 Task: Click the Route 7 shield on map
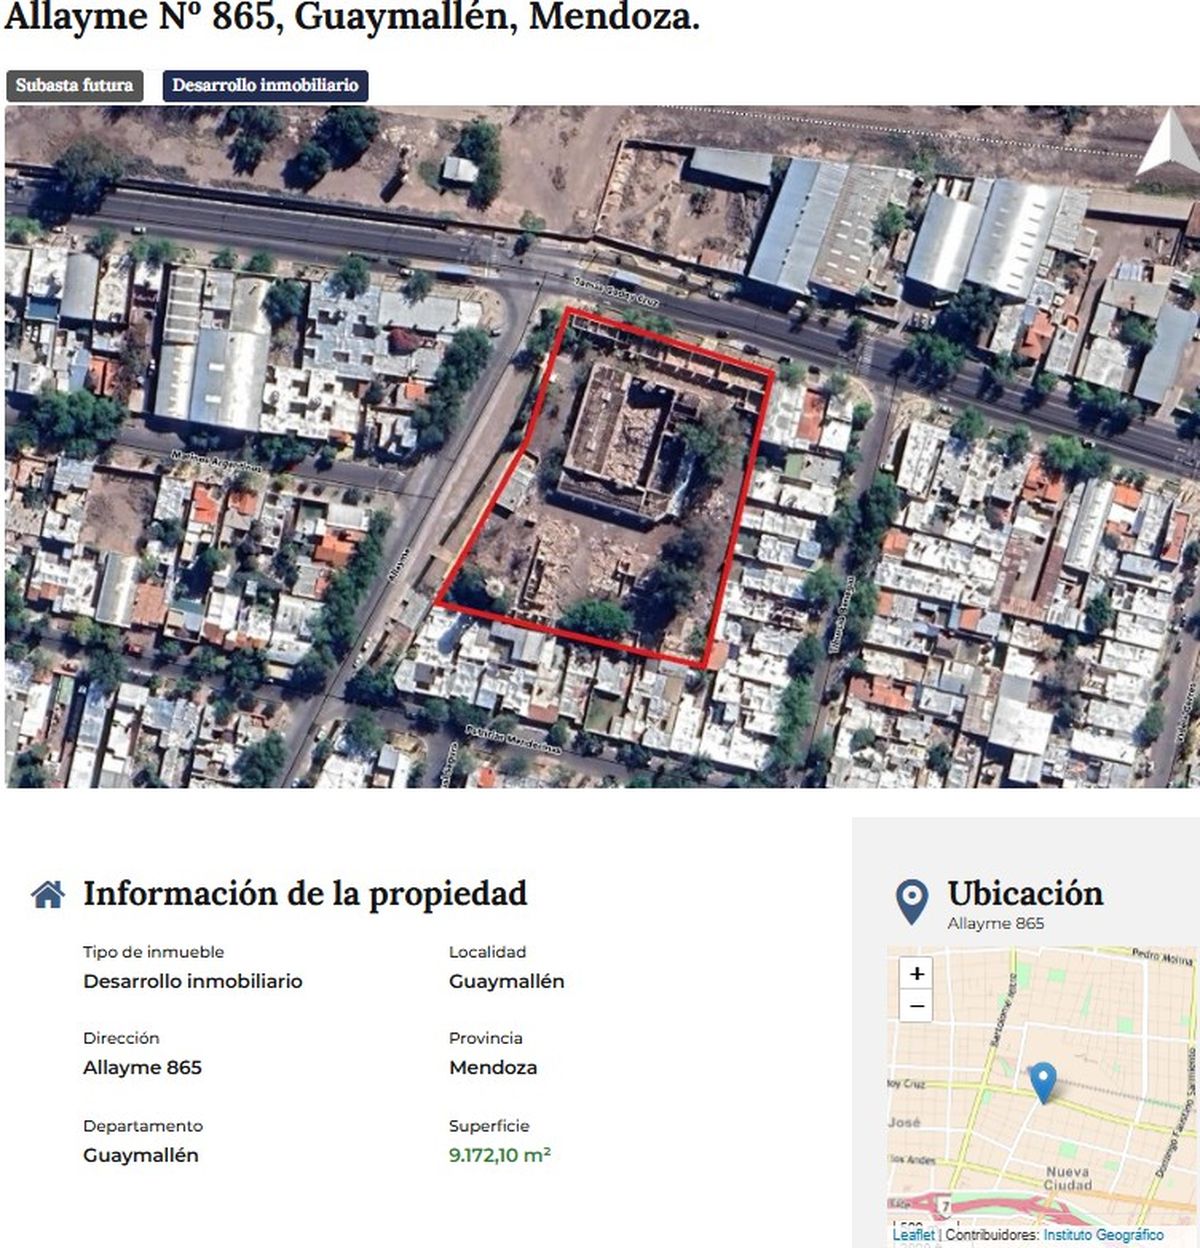[x=943, y=1207]
